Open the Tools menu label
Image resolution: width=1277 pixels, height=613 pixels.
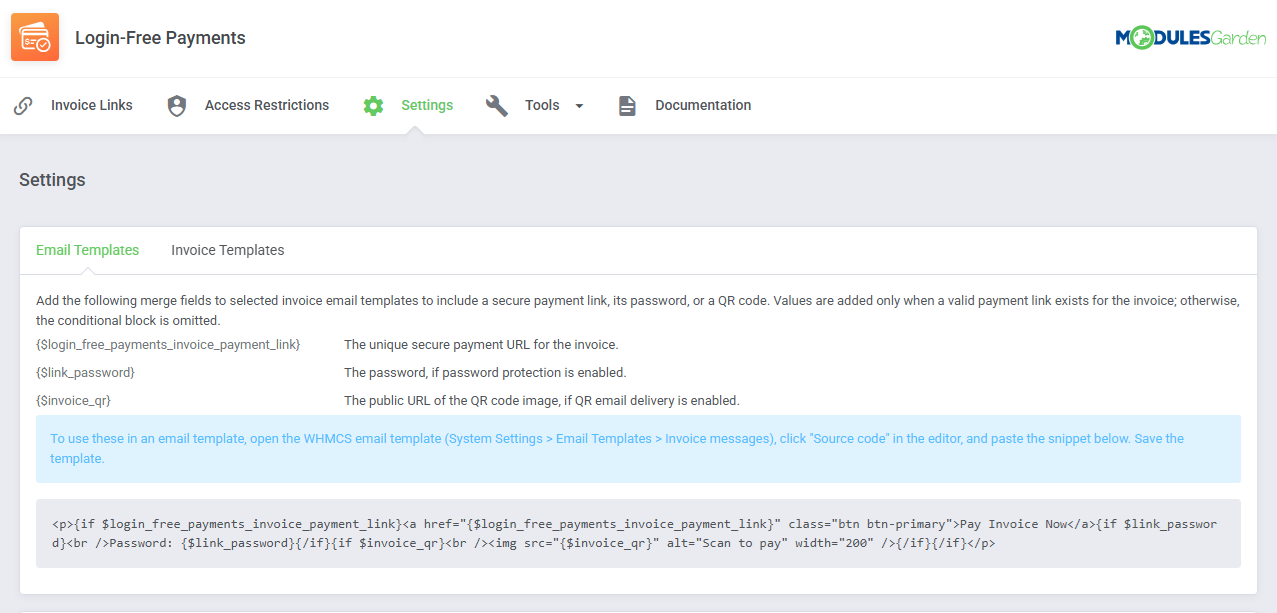(542, 105)
